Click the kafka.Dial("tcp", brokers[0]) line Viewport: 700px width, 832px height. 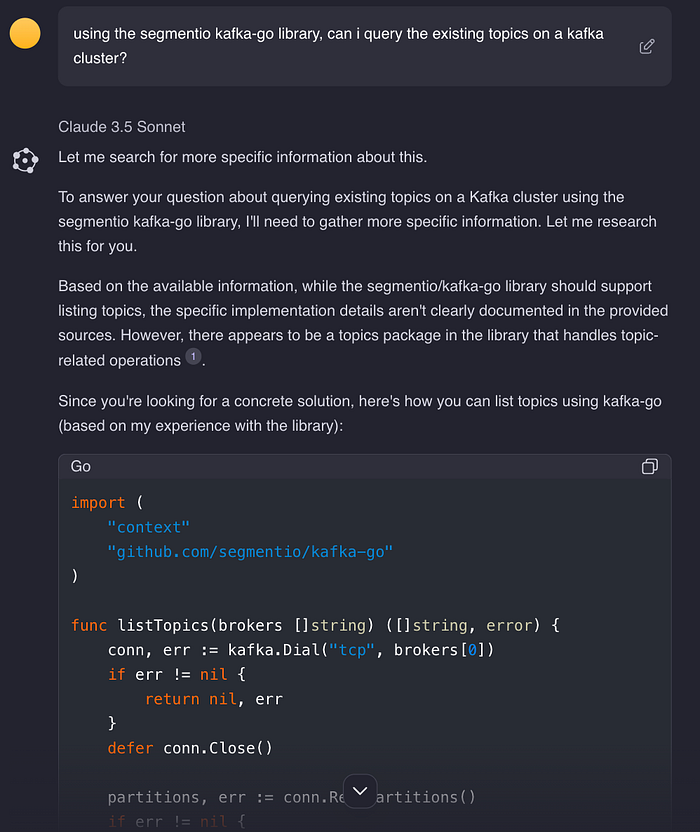[301, 650]
